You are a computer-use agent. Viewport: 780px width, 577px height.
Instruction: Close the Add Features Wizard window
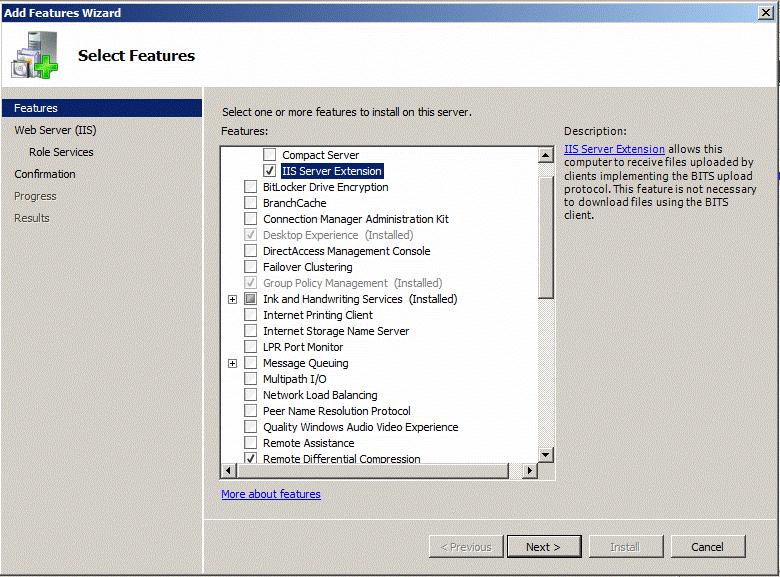click(x=766, y=12)
